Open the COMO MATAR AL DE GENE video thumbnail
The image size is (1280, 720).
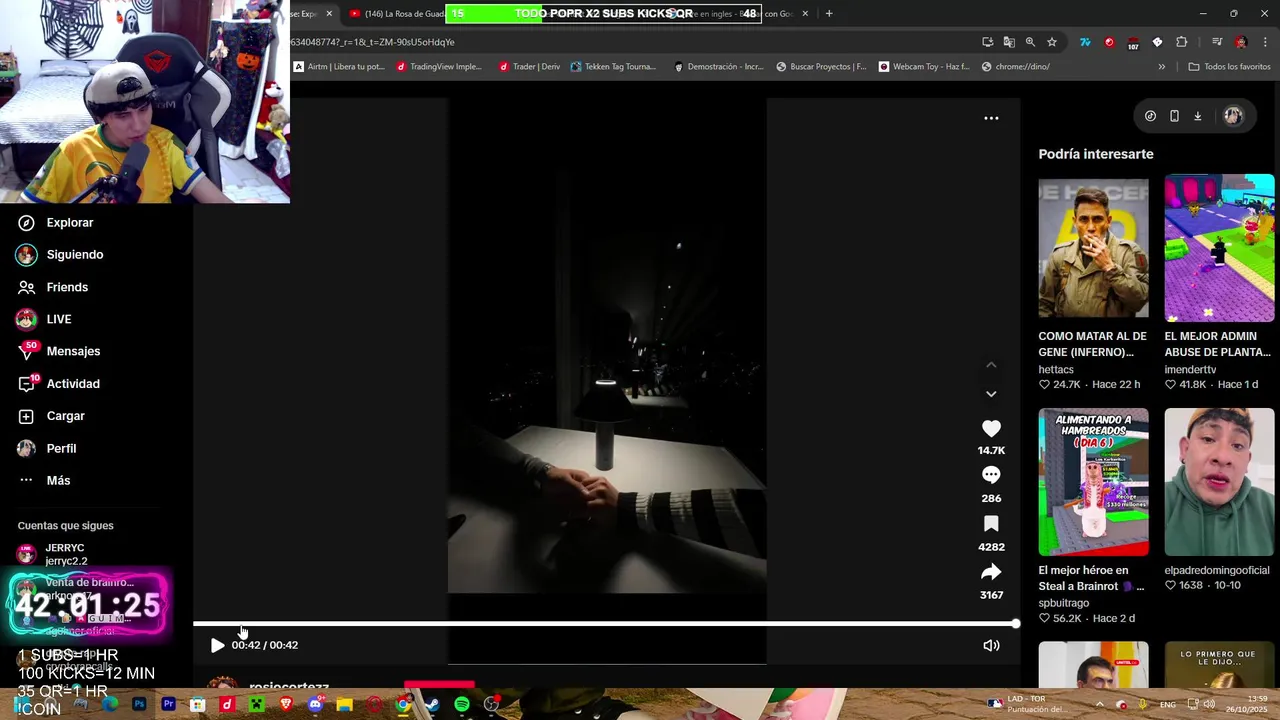(x=1093, y=248)
